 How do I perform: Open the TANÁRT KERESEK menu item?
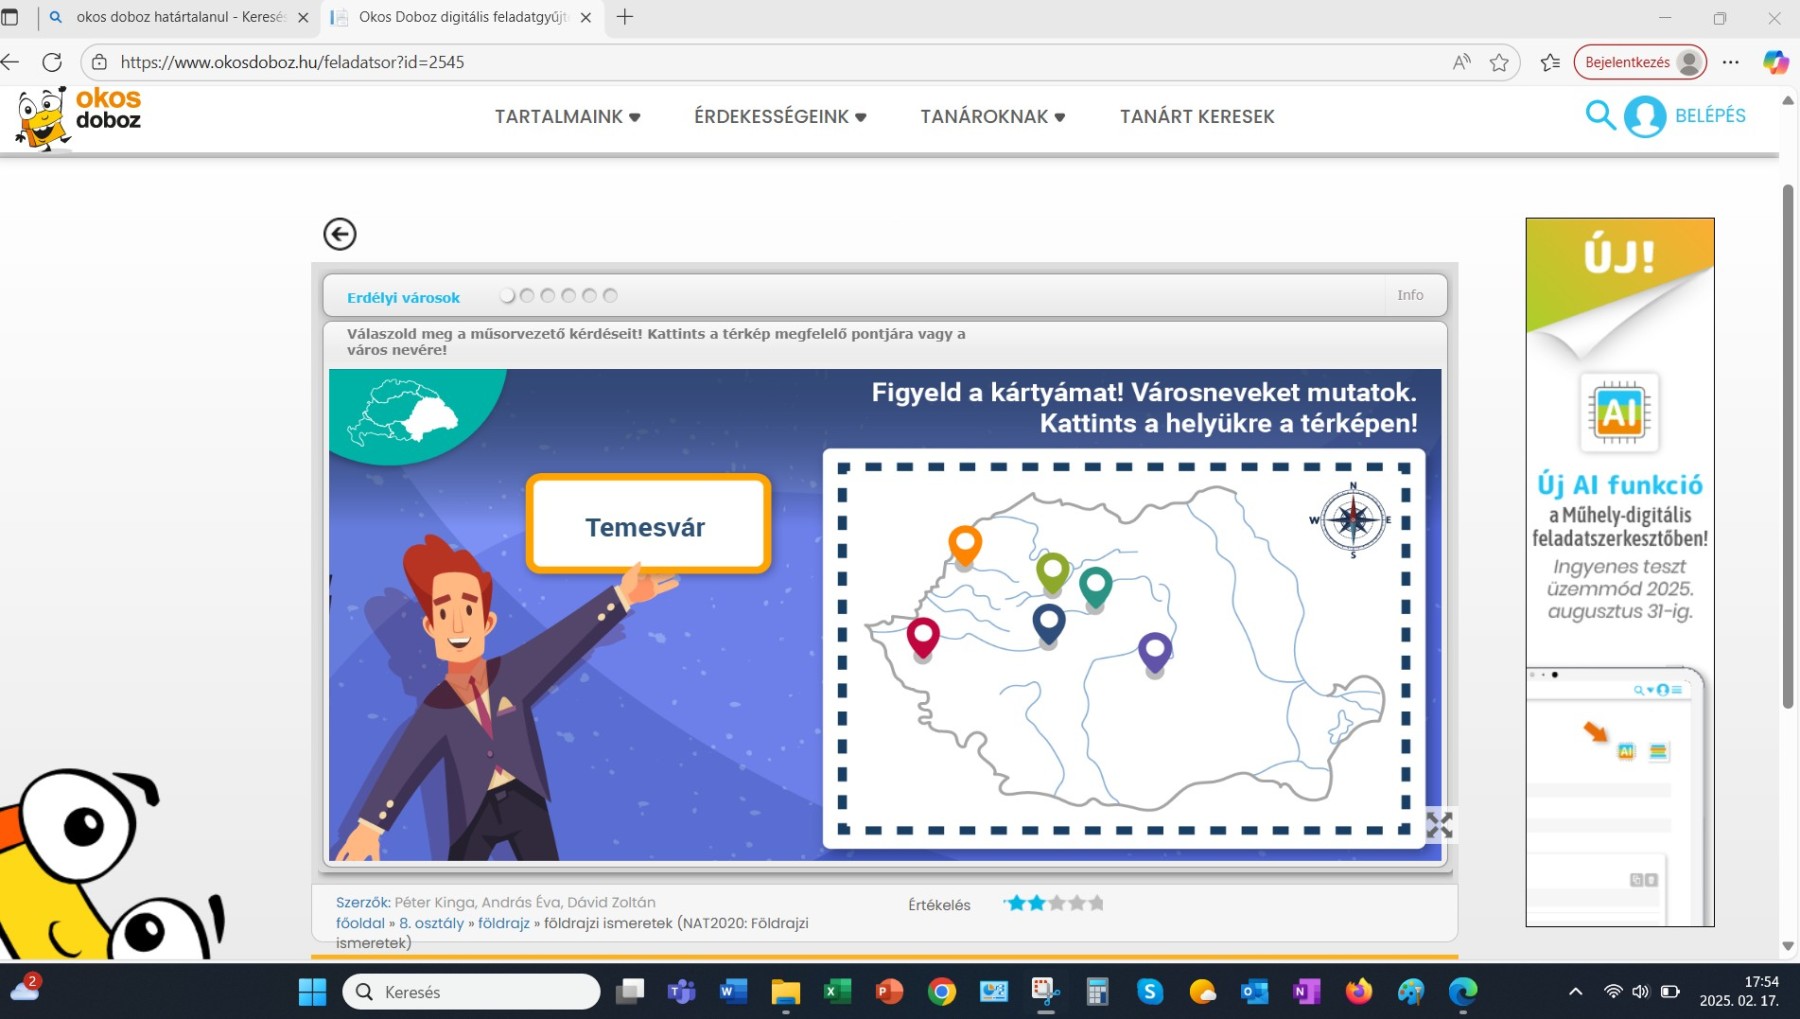pyautogui.click(x=1196, y=117)
